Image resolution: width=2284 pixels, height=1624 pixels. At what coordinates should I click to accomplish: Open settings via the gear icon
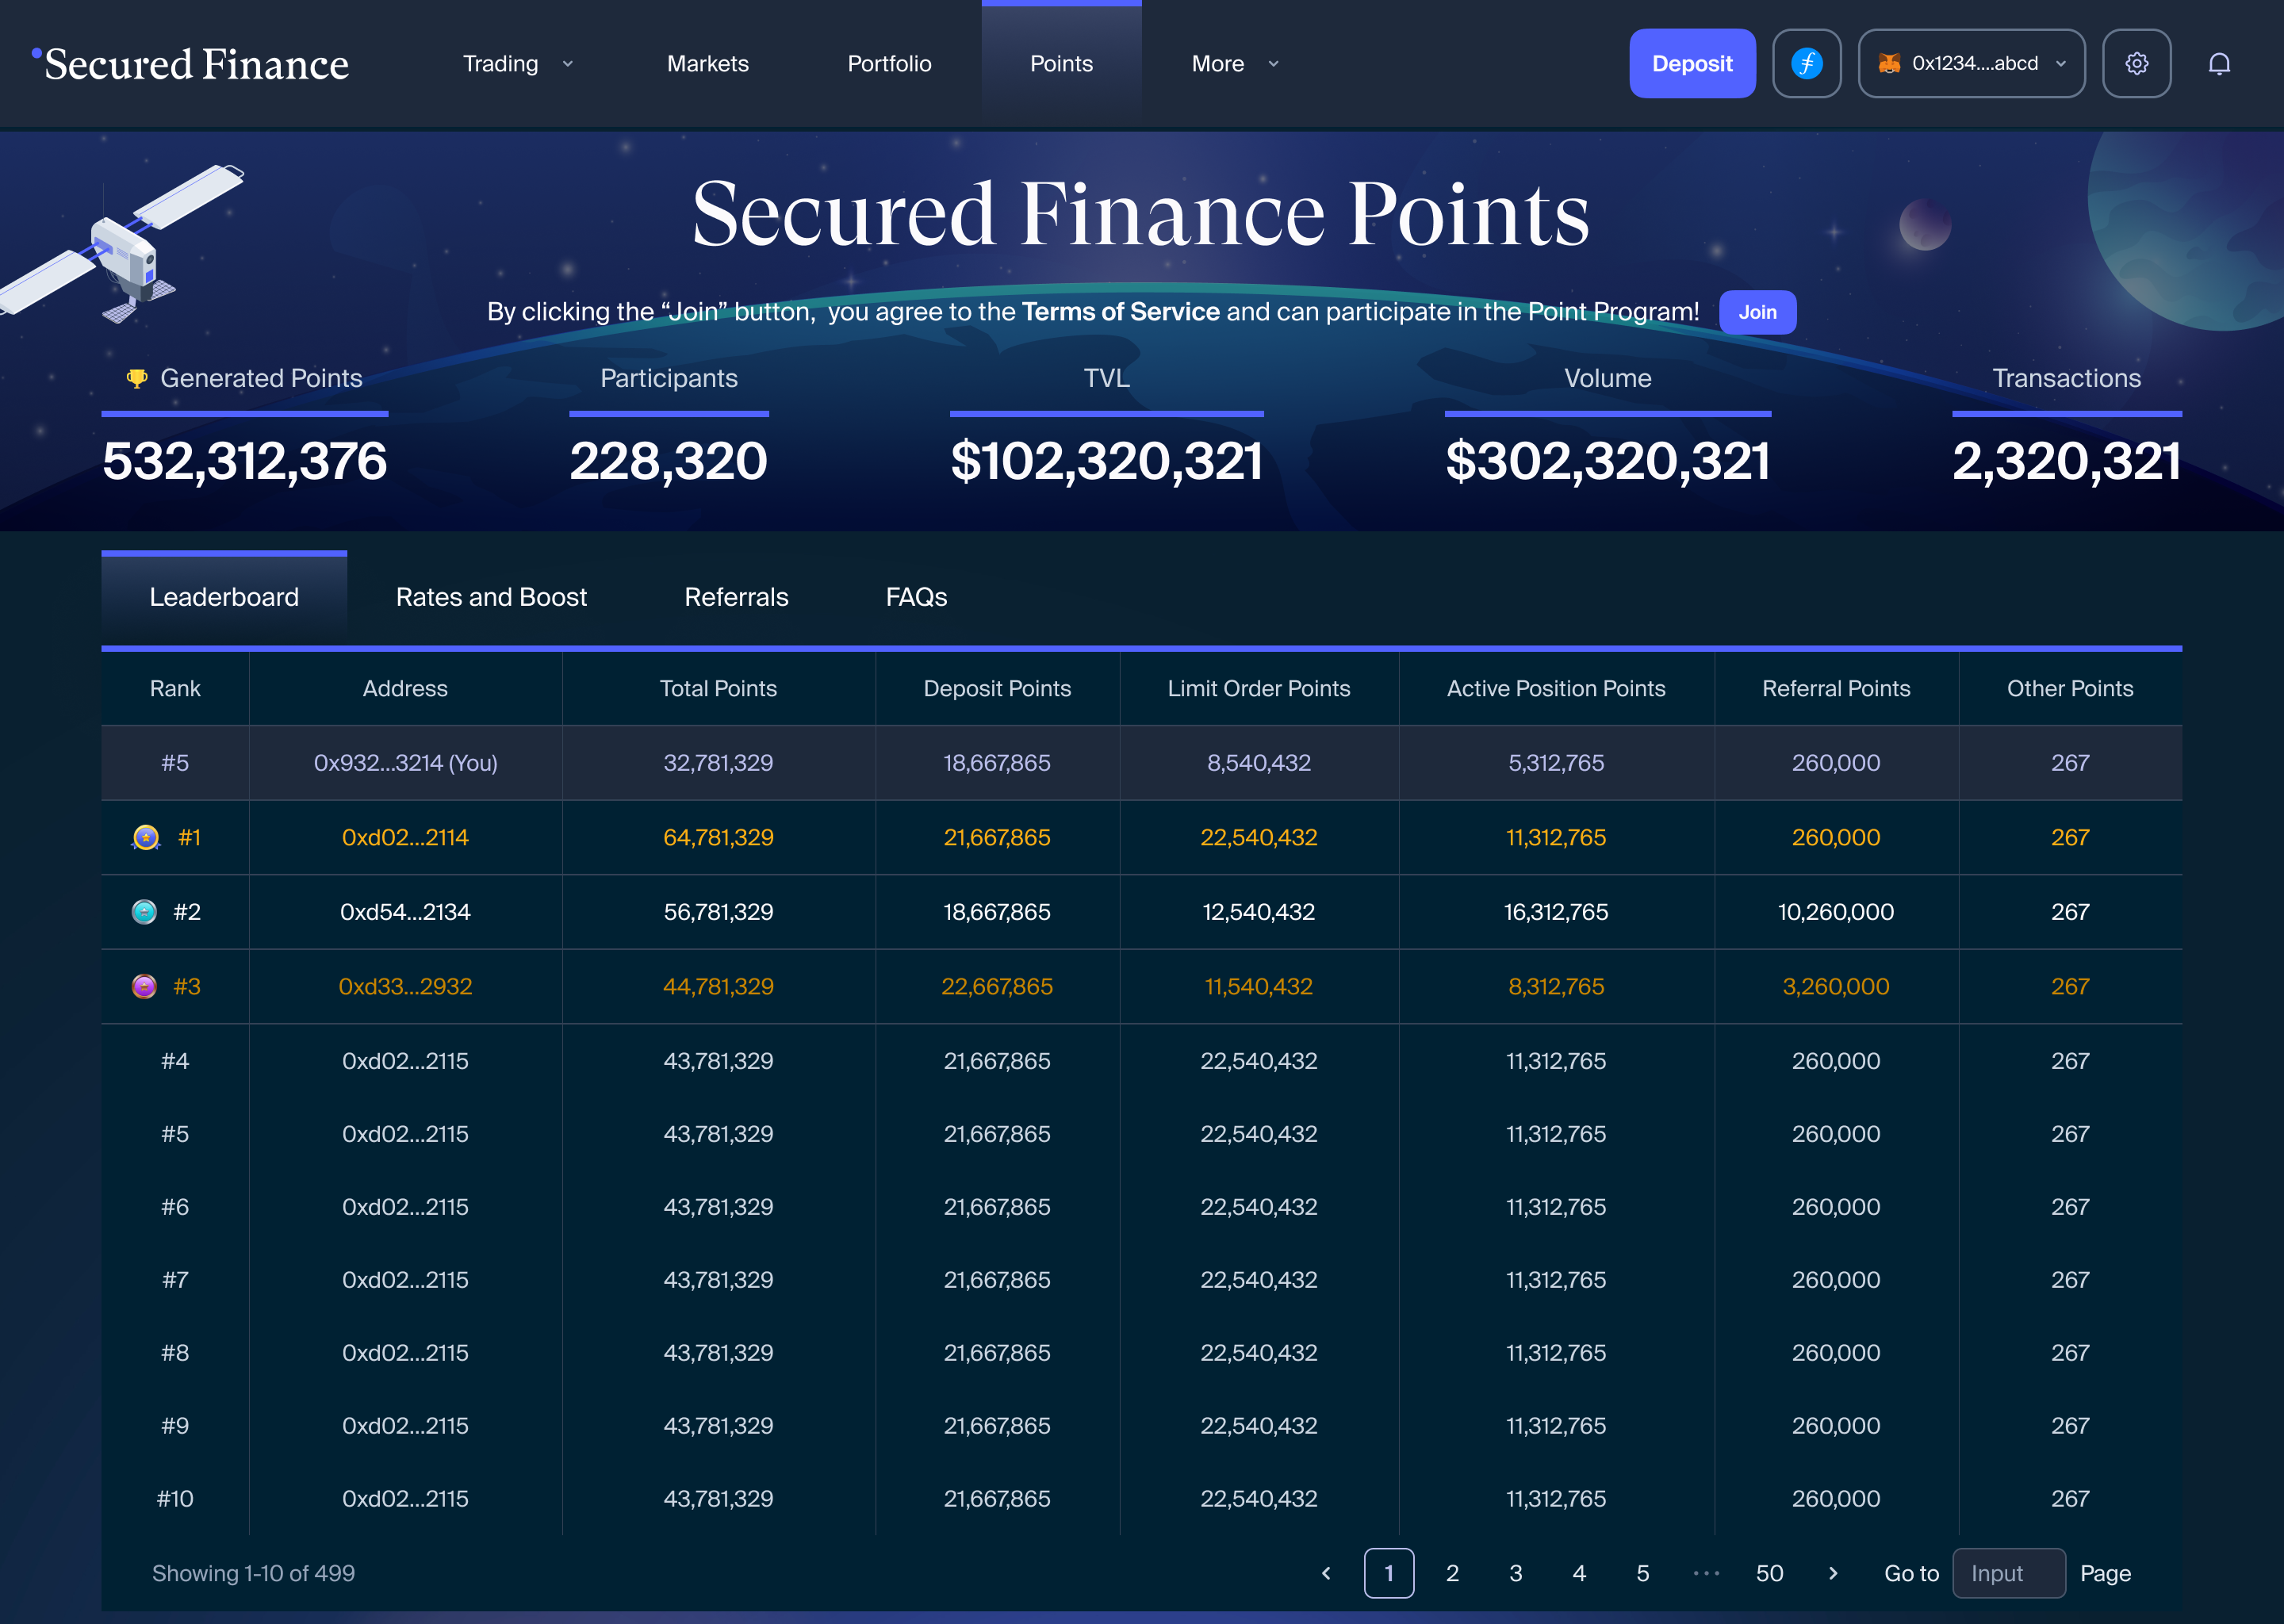click(2136, 63)
